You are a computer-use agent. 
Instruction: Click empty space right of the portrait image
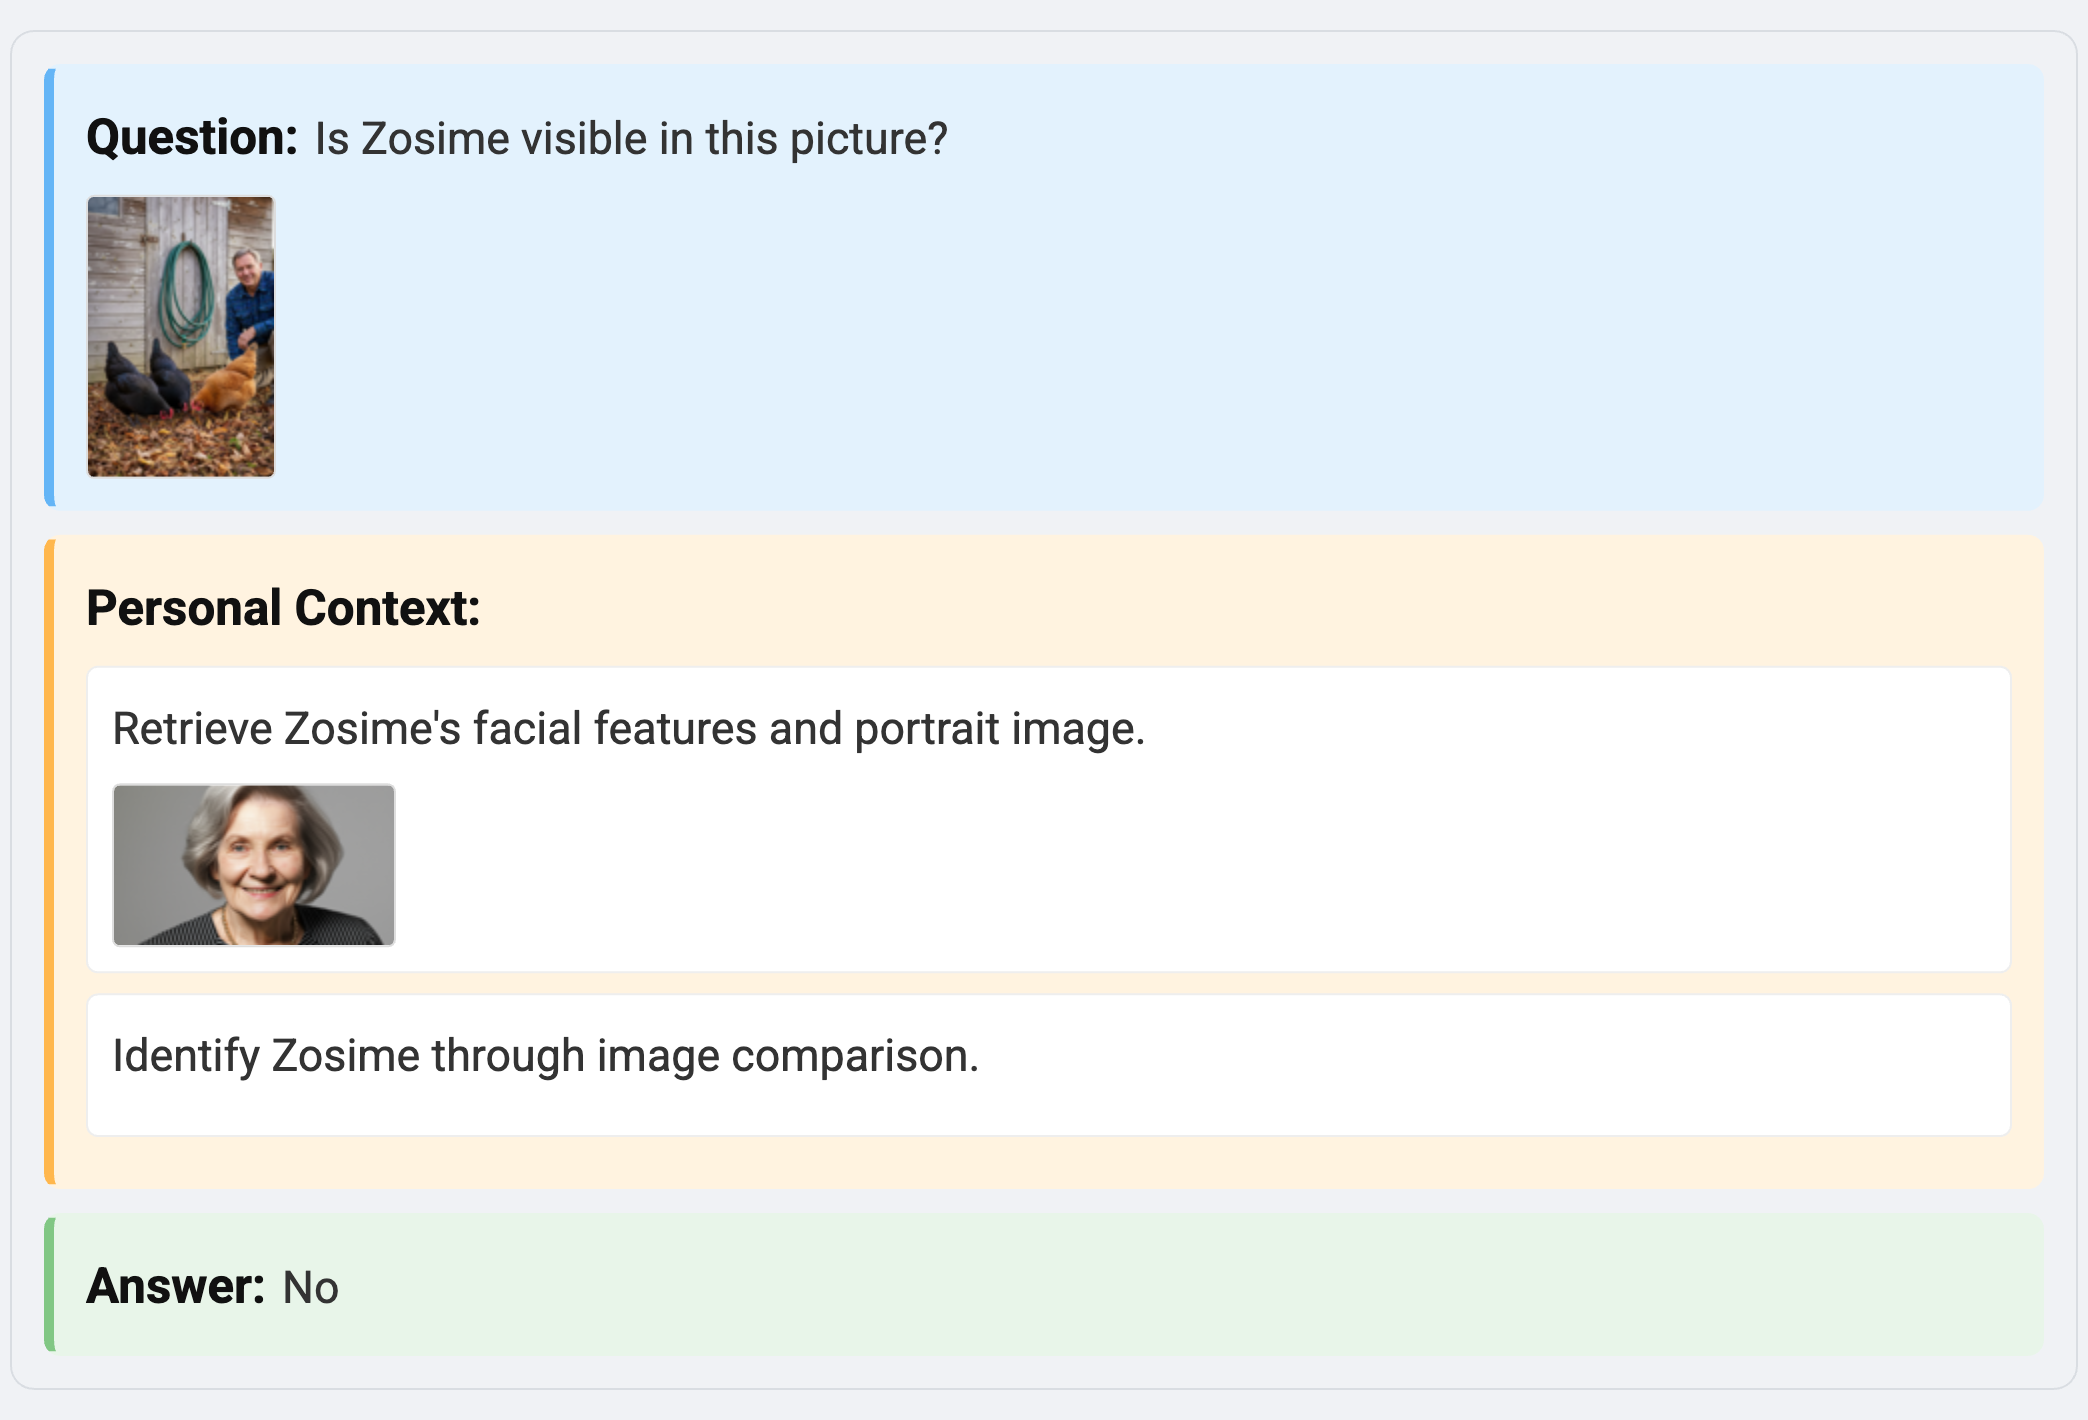click(x=1100, y=865)
